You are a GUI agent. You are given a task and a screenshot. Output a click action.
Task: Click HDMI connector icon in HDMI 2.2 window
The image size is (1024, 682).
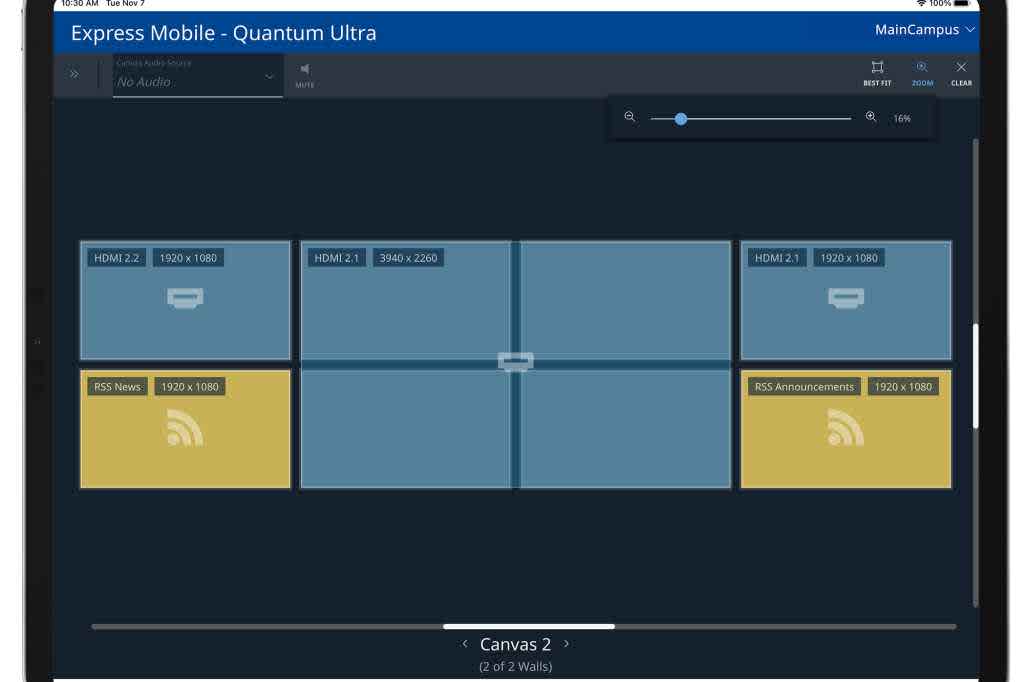[185, 298]
